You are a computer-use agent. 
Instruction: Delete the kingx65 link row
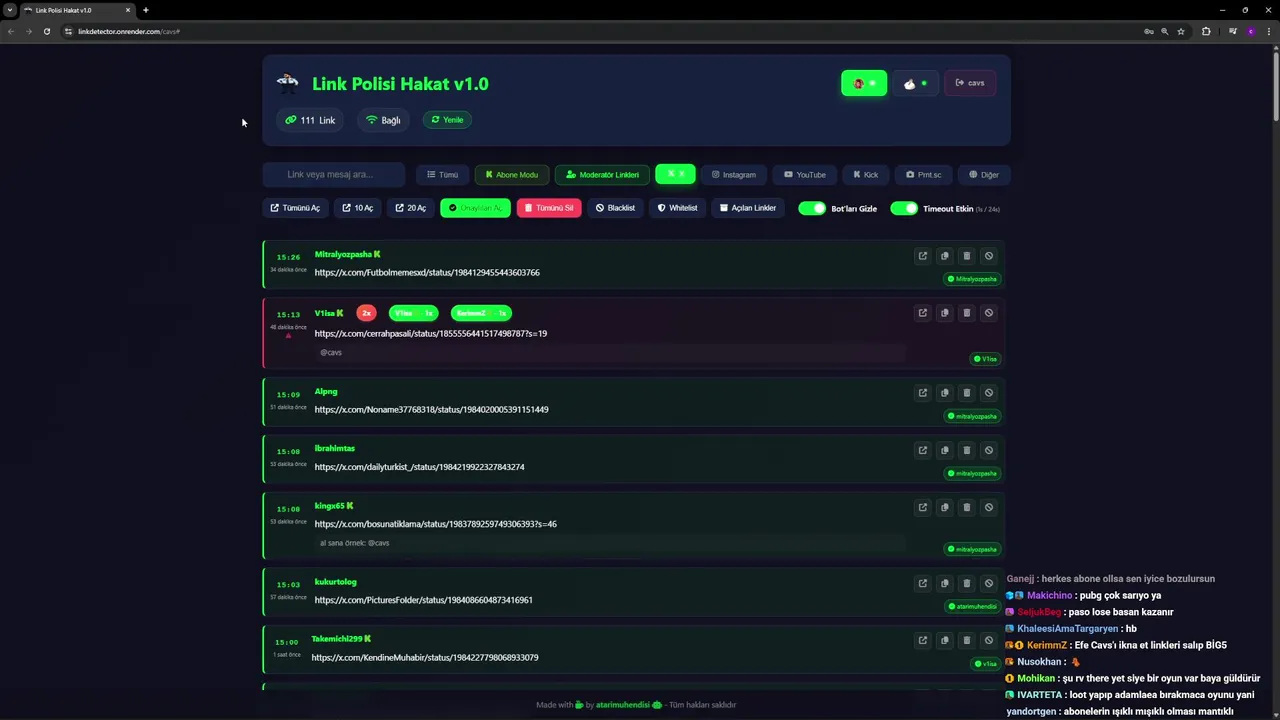(x=966, y=507)
